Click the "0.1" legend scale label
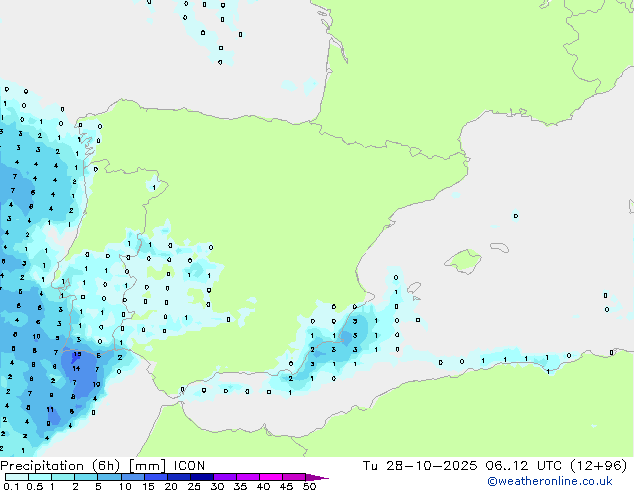 [x=11, y=486]
